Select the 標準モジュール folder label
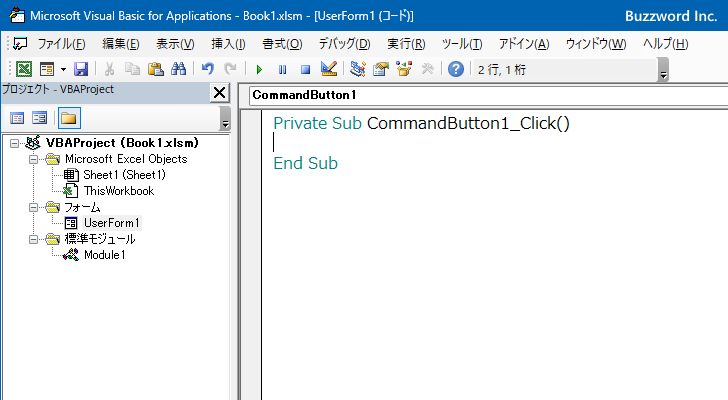728x400 pixels. 100,239
